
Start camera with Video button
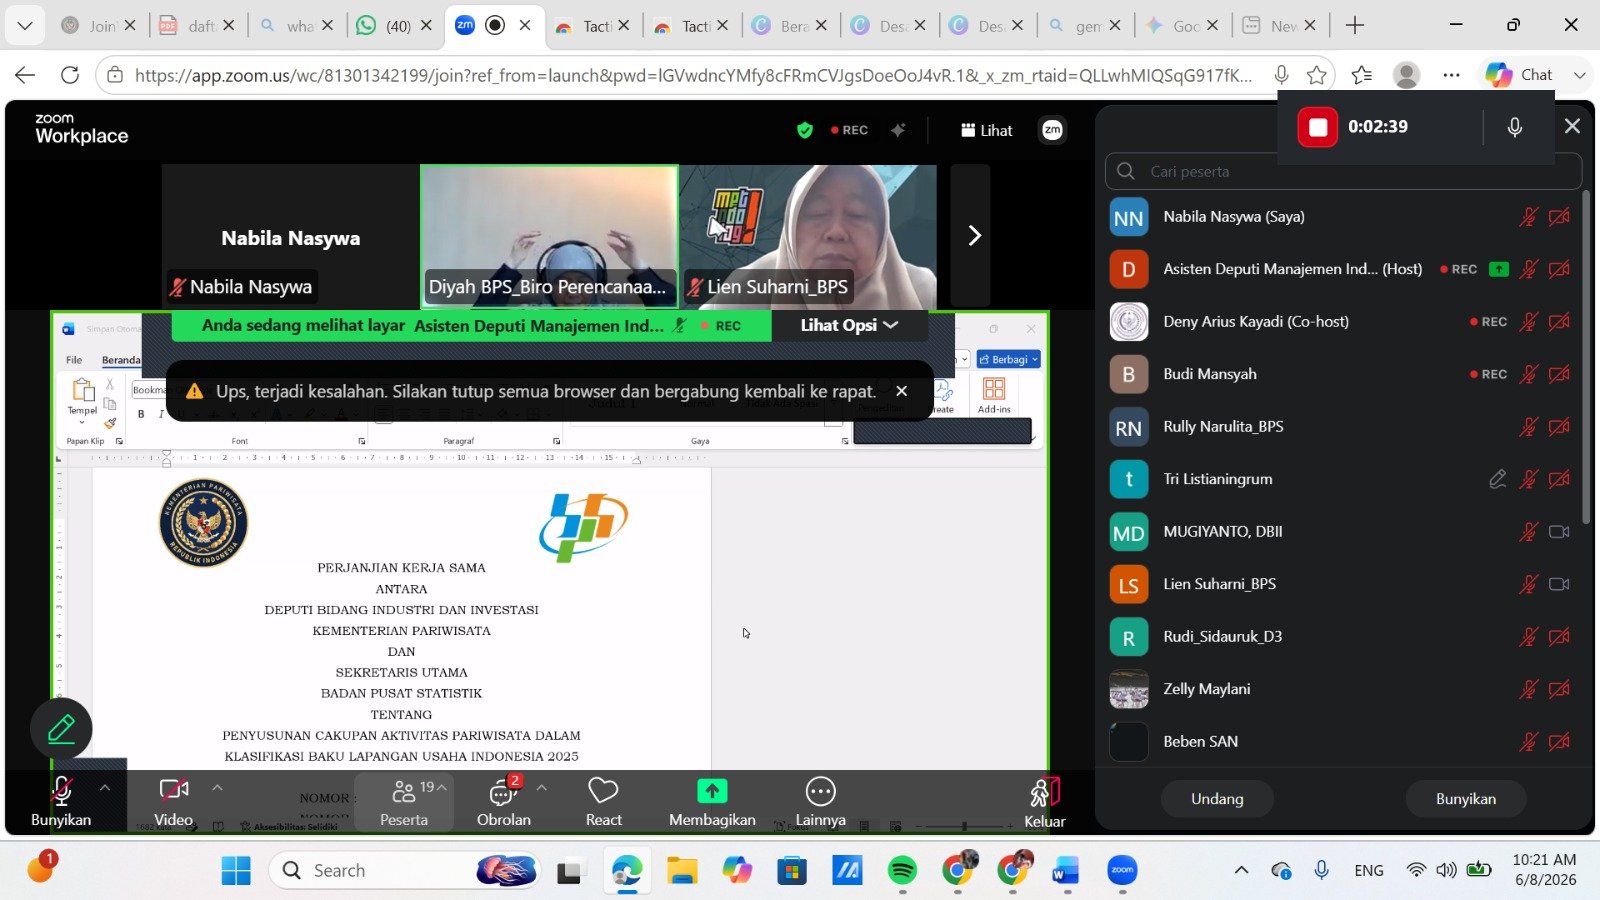(x=173, y=802)
